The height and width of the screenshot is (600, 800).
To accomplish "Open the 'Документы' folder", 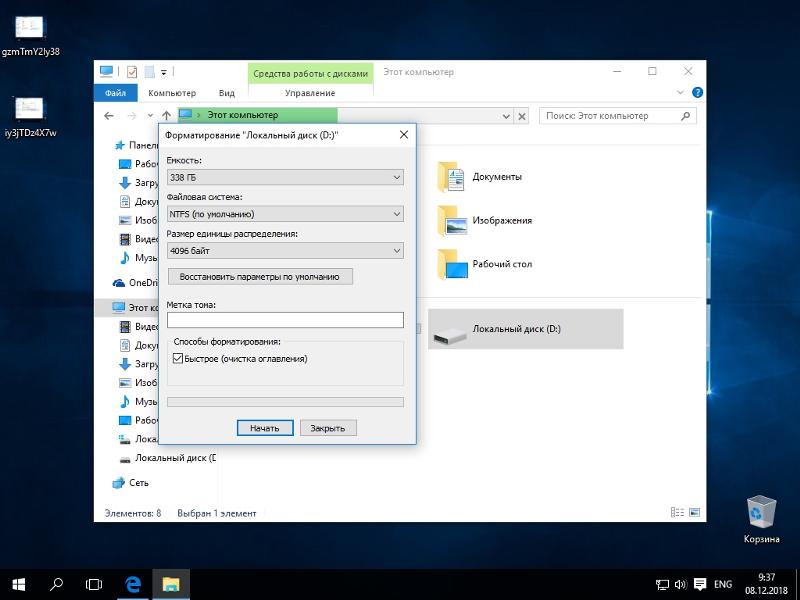I will [480, 177].
